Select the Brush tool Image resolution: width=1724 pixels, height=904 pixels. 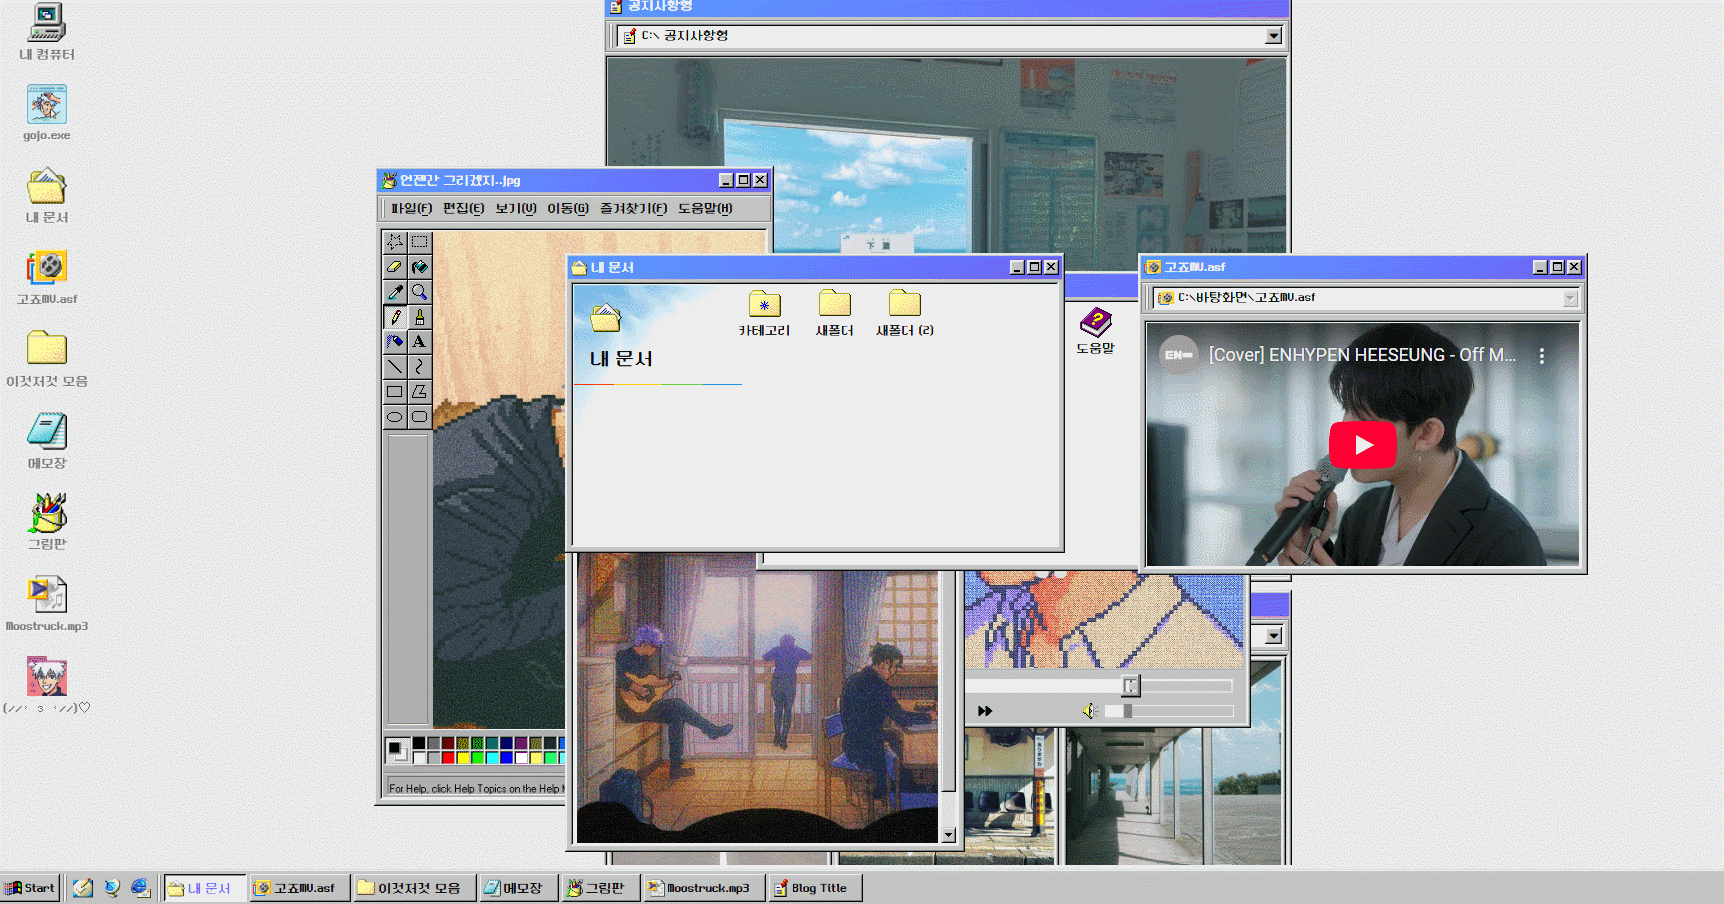pyautogui.click(x=419, y=317)
